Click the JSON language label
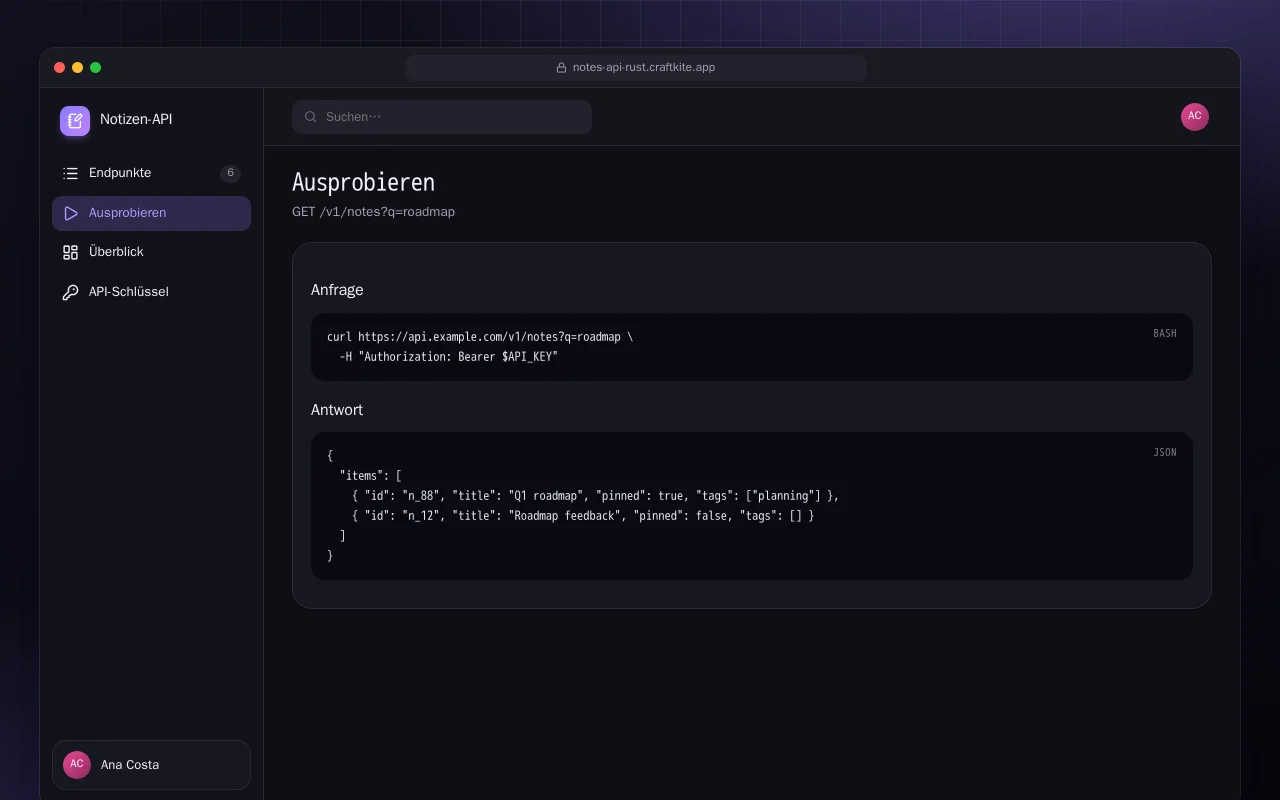The height and width of the screenshot is (800, 1280). click(x=1165, y=452)
